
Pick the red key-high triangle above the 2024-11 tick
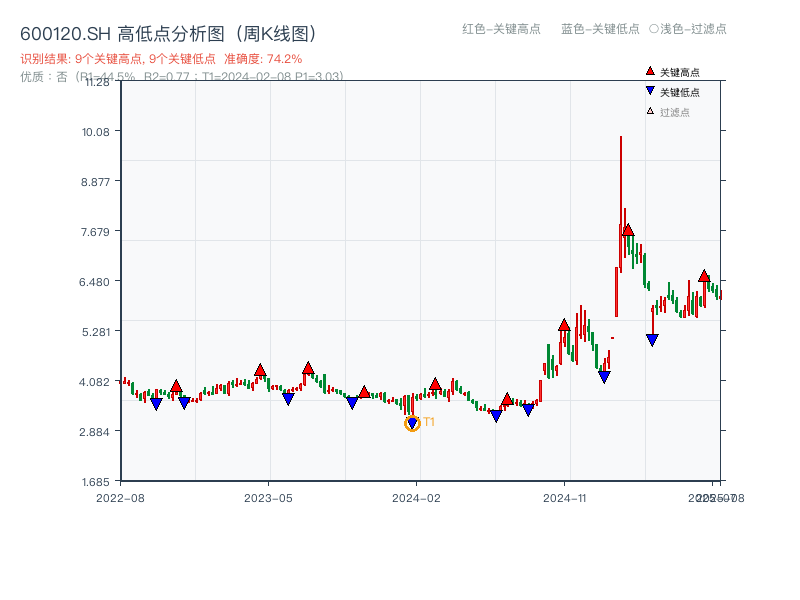point(564,325)
